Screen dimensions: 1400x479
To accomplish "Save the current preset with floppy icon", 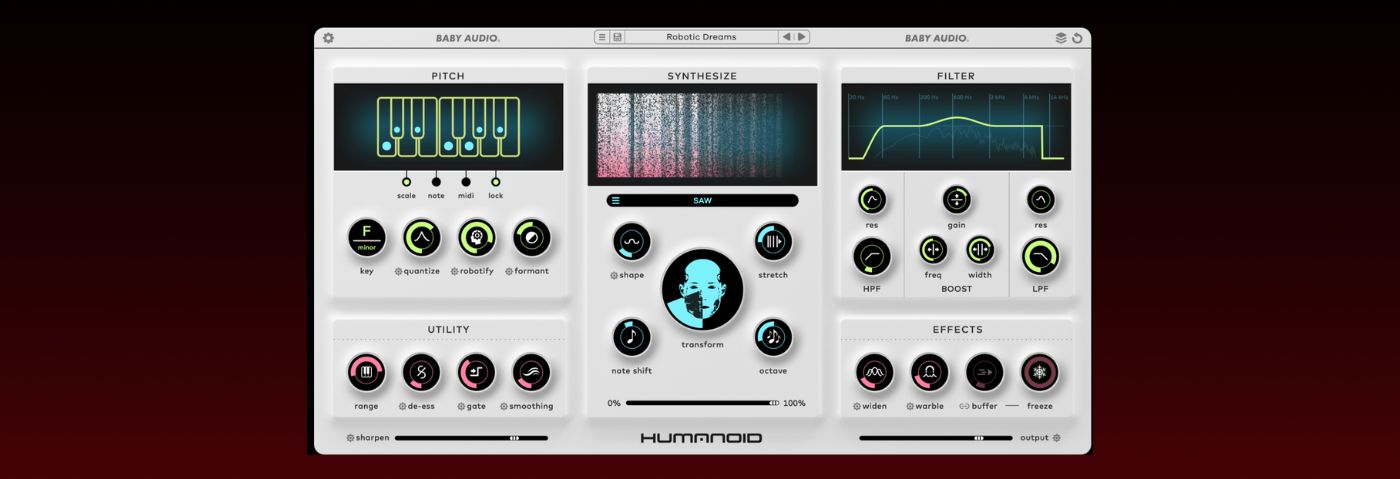I will point(617,37).
